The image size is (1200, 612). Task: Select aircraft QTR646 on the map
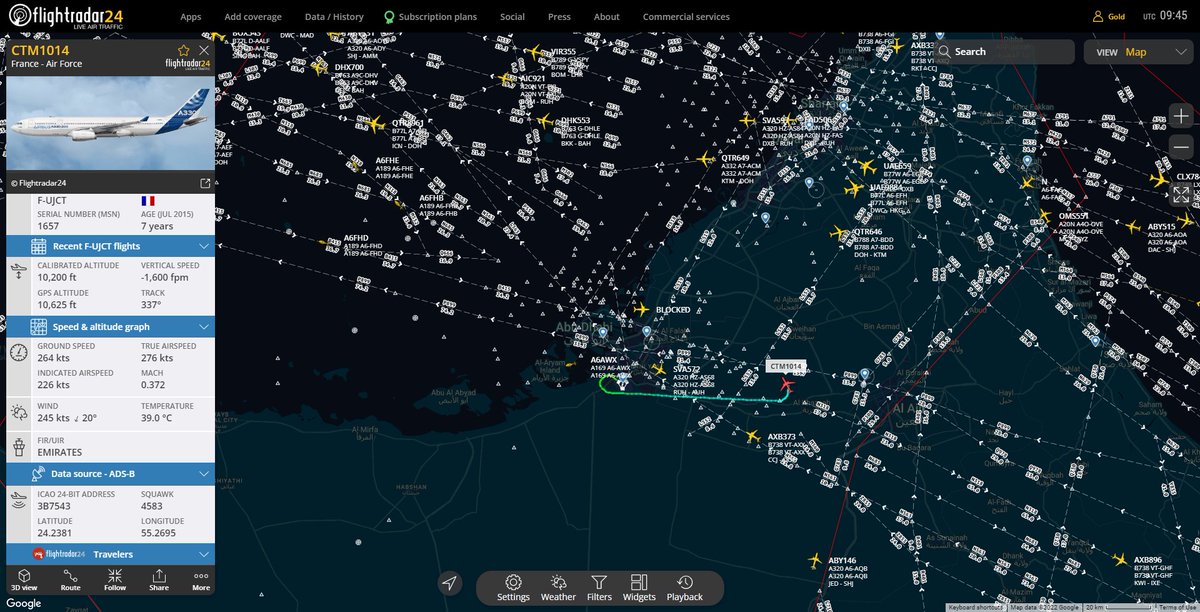pyautogui.click(x=838, y=232)
